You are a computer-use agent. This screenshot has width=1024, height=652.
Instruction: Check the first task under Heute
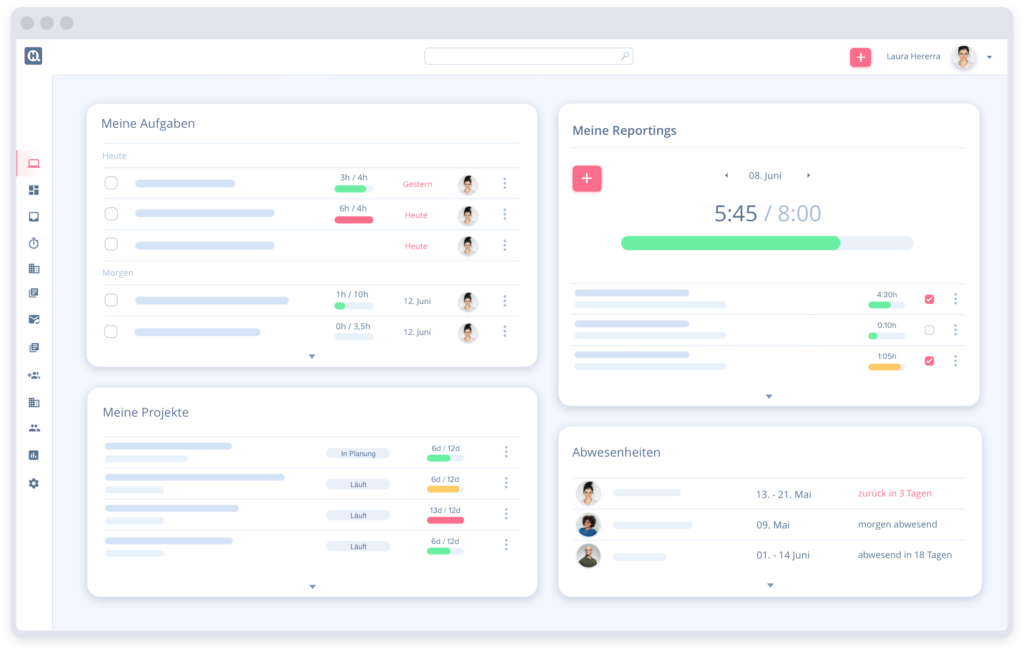[x=111, y=183]
